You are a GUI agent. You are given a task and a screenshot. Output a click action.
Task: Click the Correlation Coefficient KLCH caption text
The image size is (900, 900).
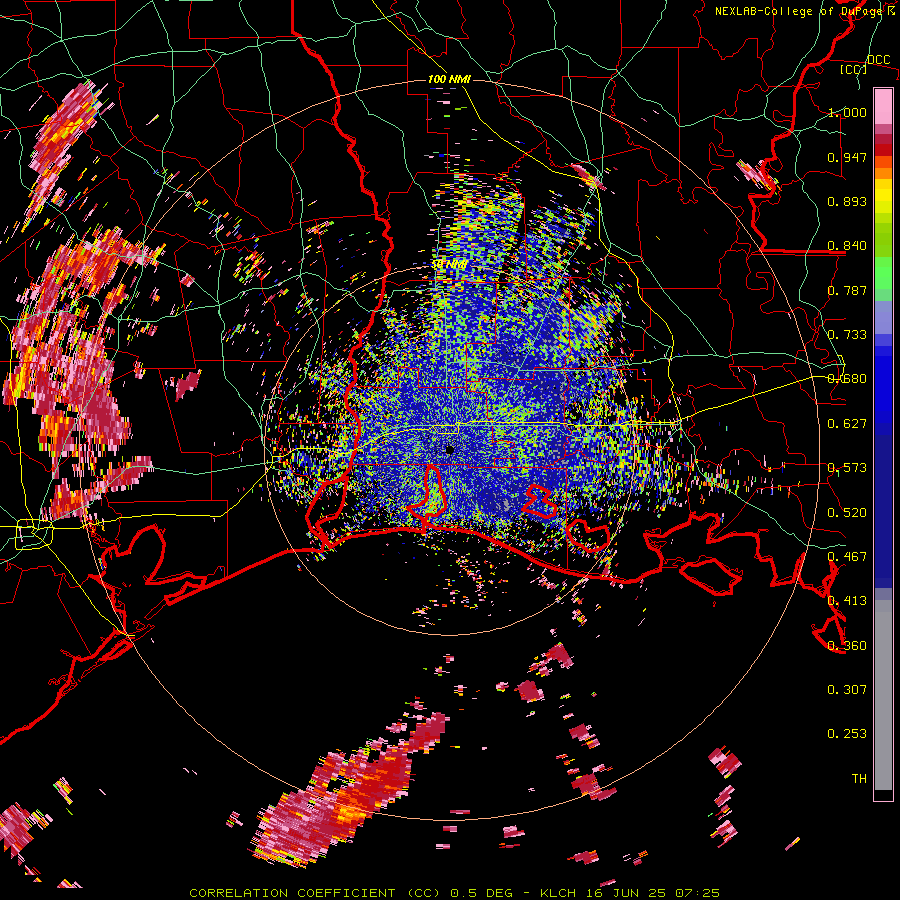[x=454, y=893]
